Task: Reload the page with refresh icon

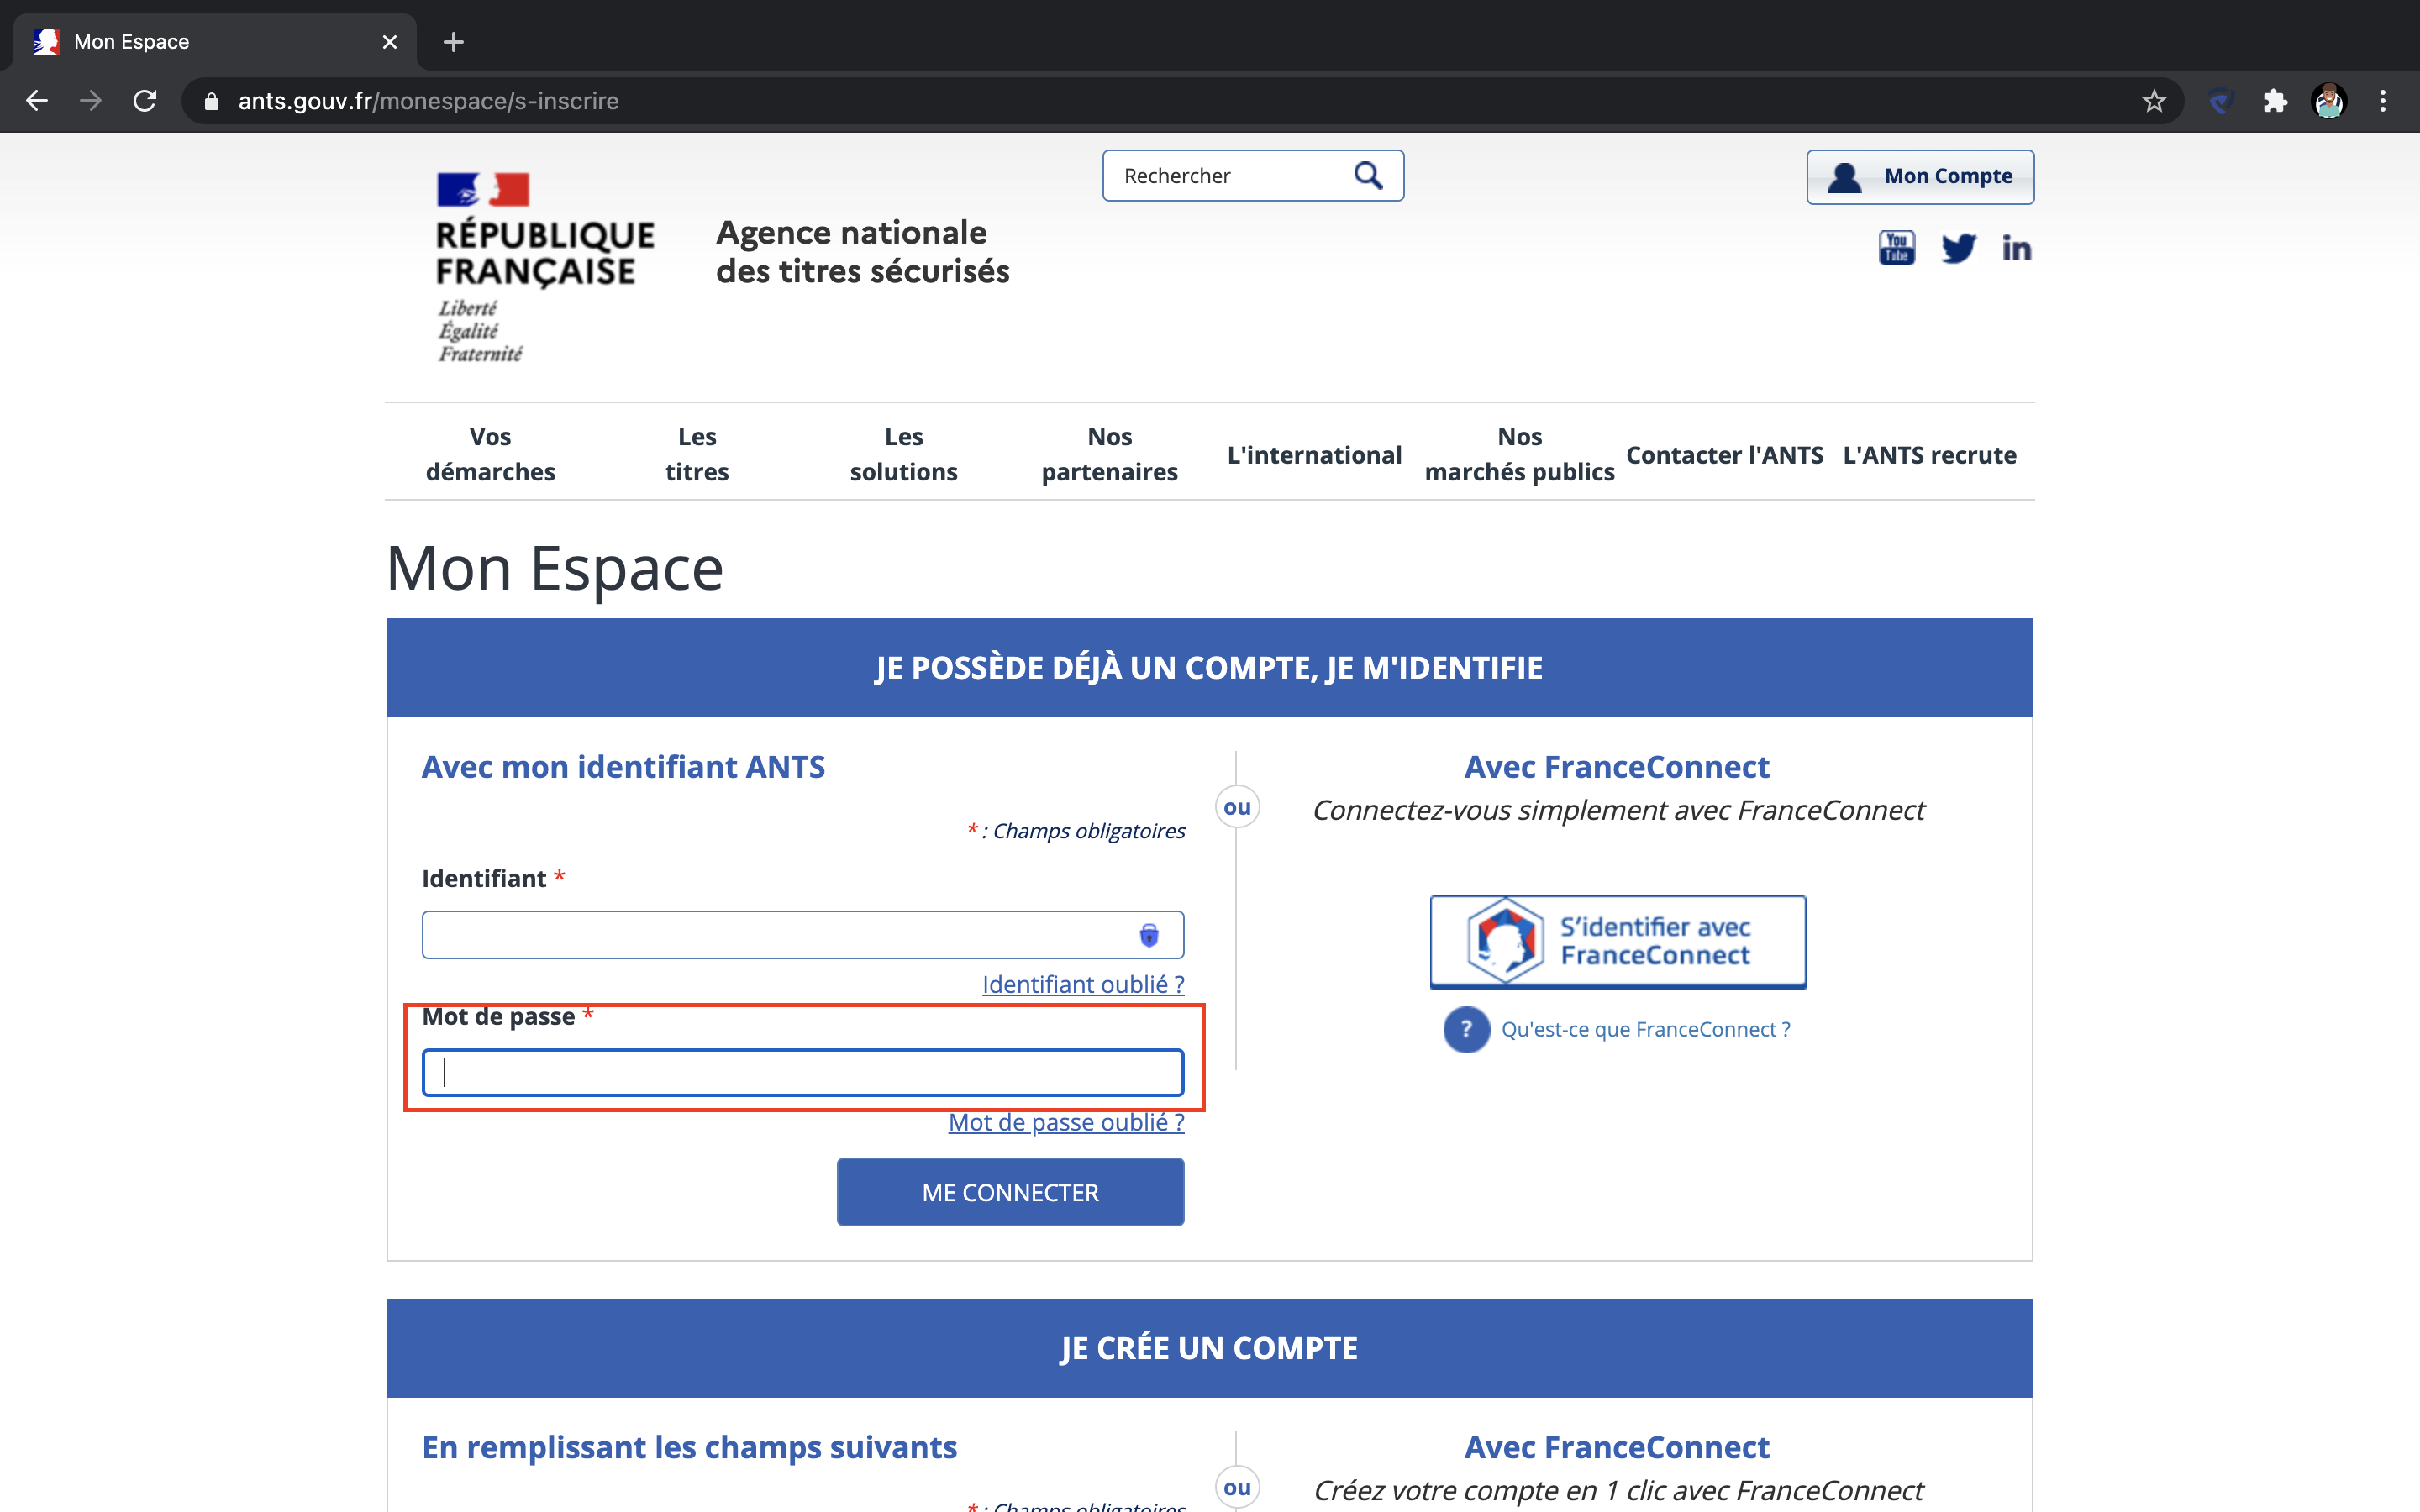Action: (x=145, y=101)
